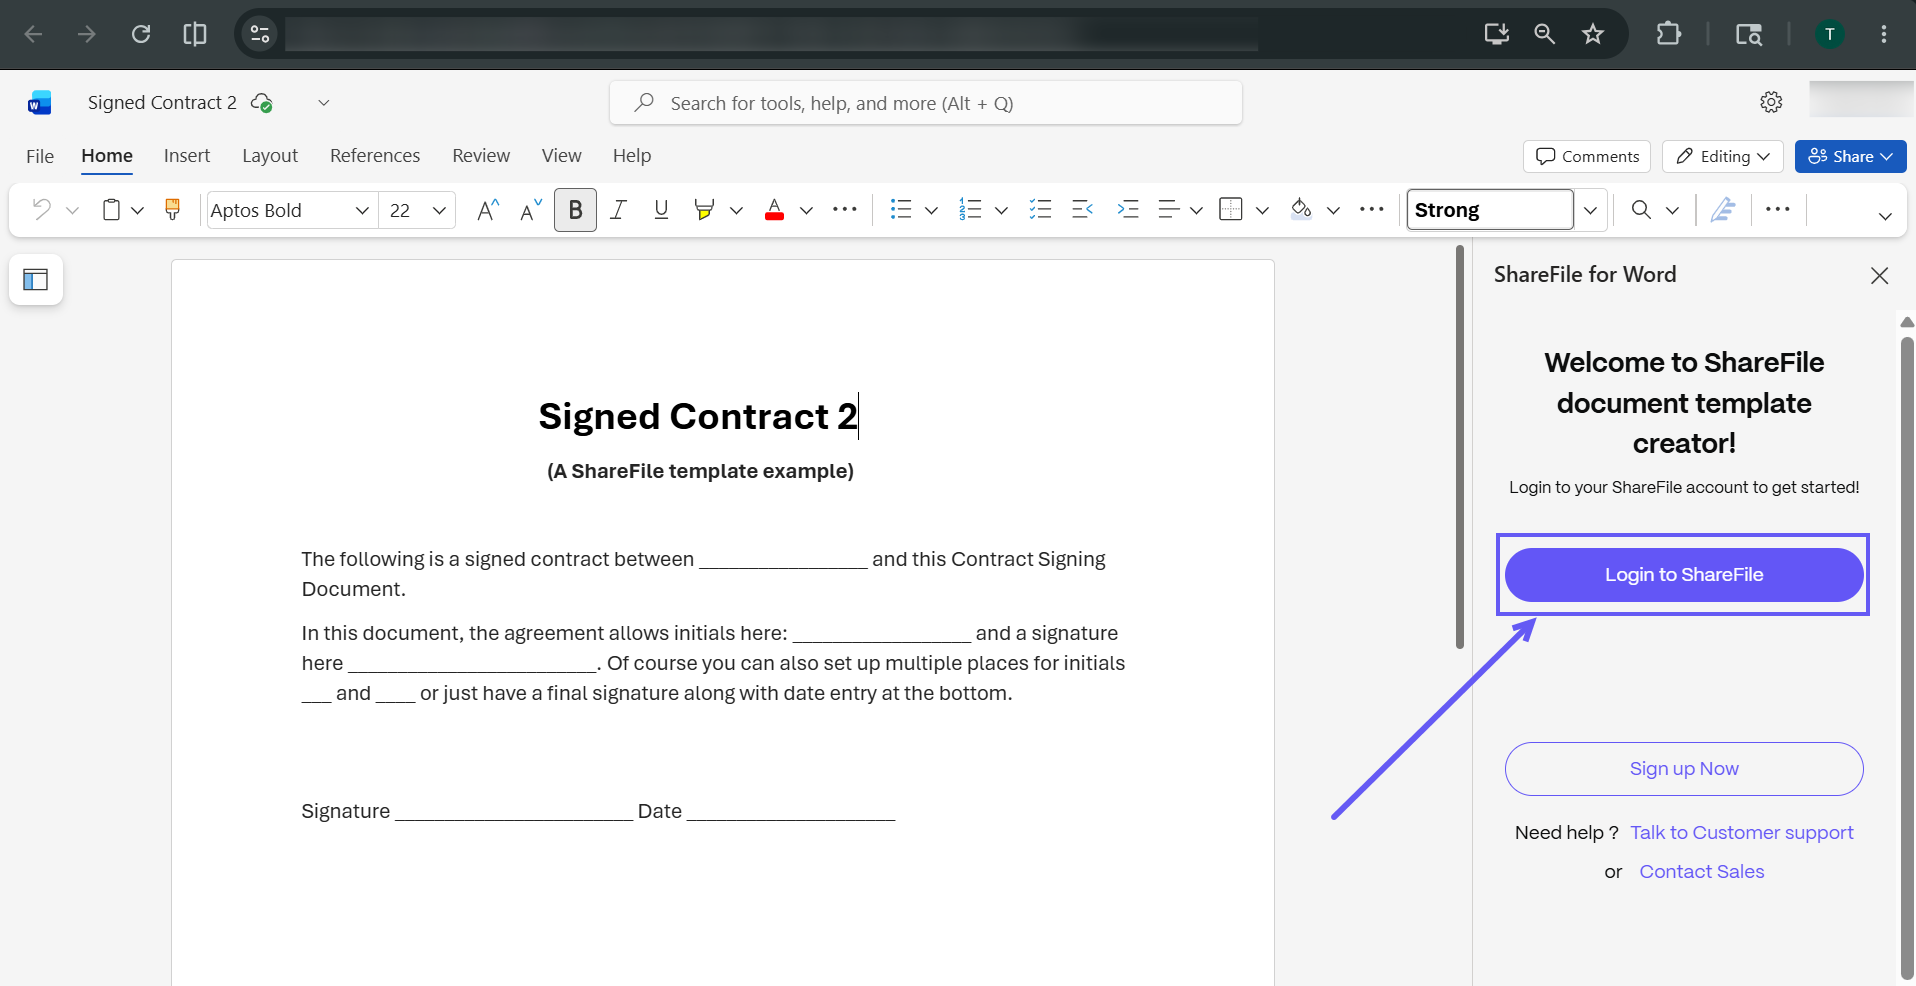Open the Editing mode dropdown
Screen dimensions: 1916x986
coord(1723,156)
